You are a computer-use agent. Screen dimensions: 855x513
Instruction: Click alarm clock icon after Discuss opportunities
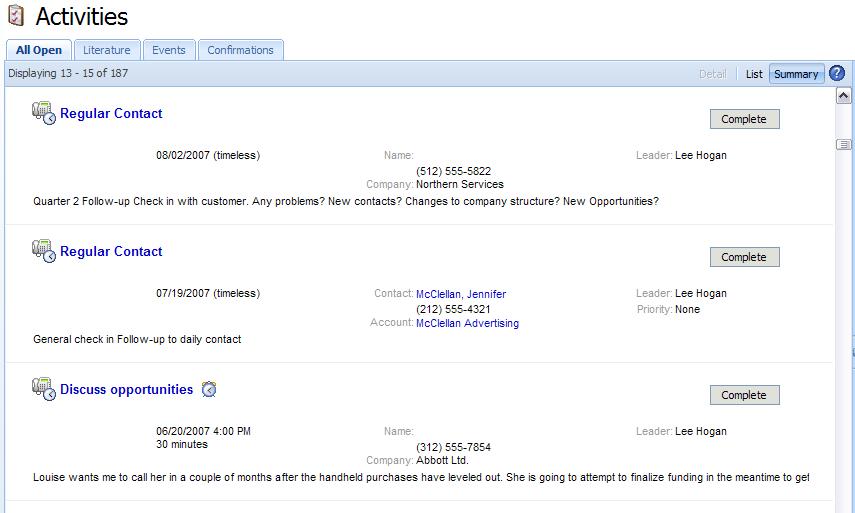pos(209,390)
